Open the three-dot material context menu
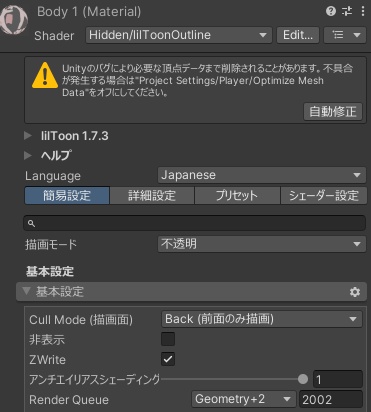 coord(363,11)
